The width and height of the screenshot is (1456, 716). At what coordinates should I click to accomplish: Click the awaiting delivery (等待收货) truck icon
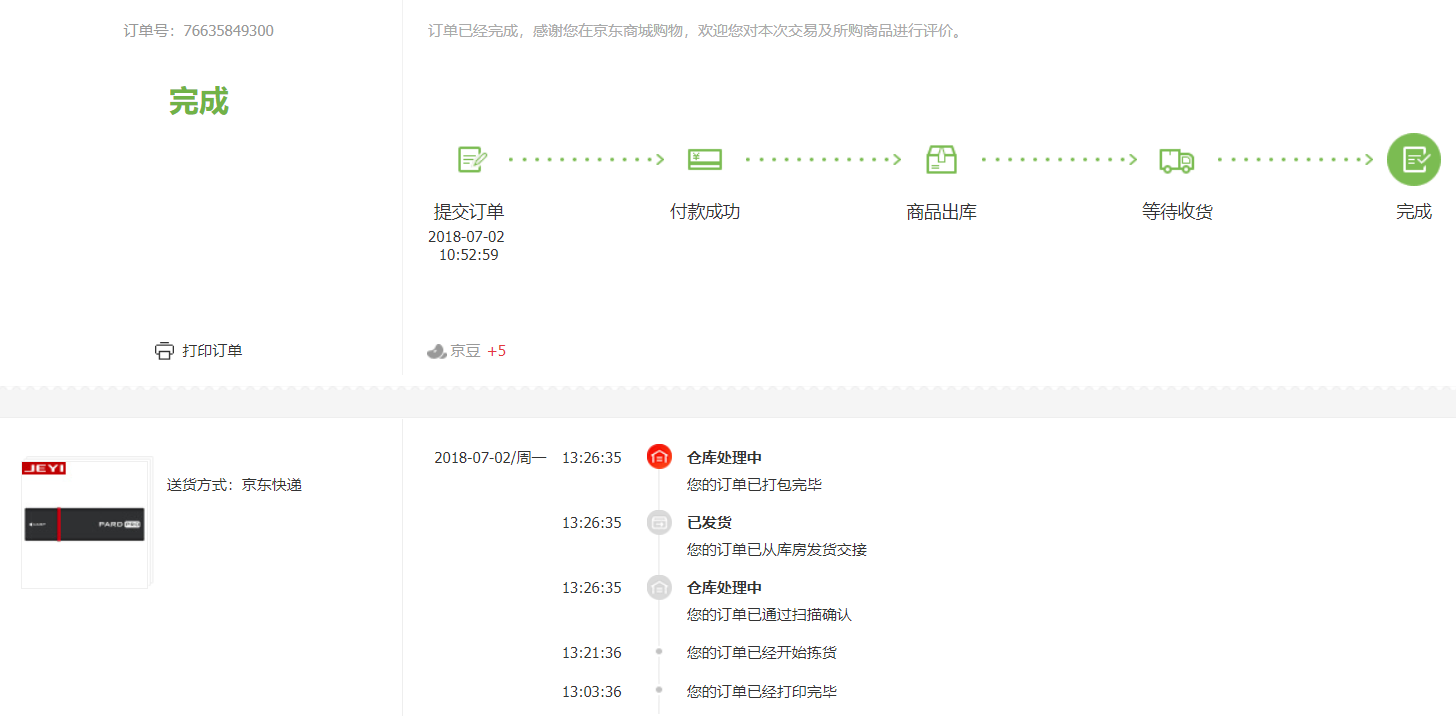point(1176,159)
